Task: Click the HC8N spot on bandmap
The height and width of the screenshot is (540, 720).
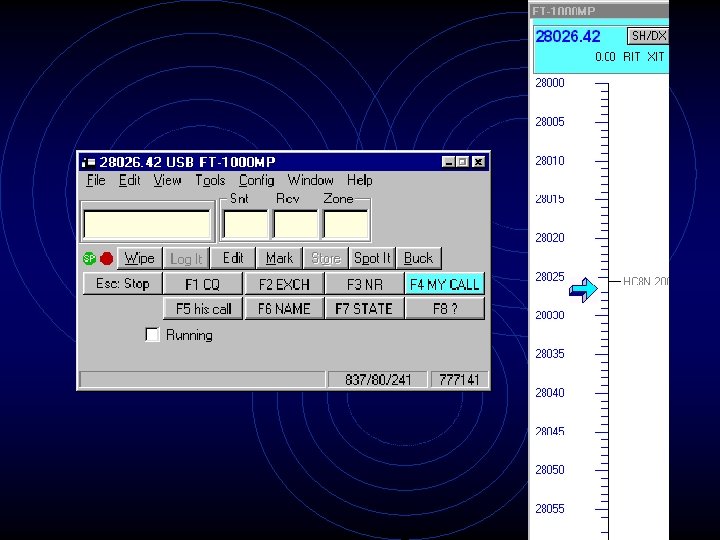Action: 645,281
